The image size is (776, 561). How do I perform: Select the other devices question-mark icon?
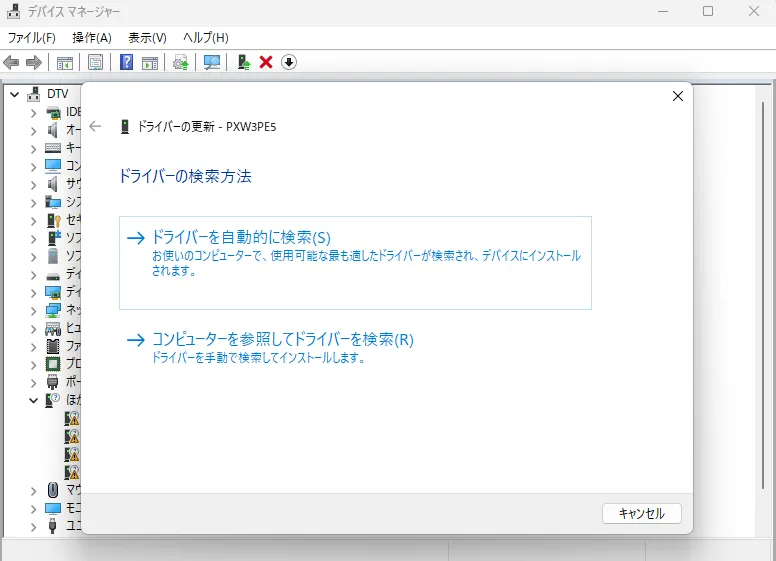point(52,400)
